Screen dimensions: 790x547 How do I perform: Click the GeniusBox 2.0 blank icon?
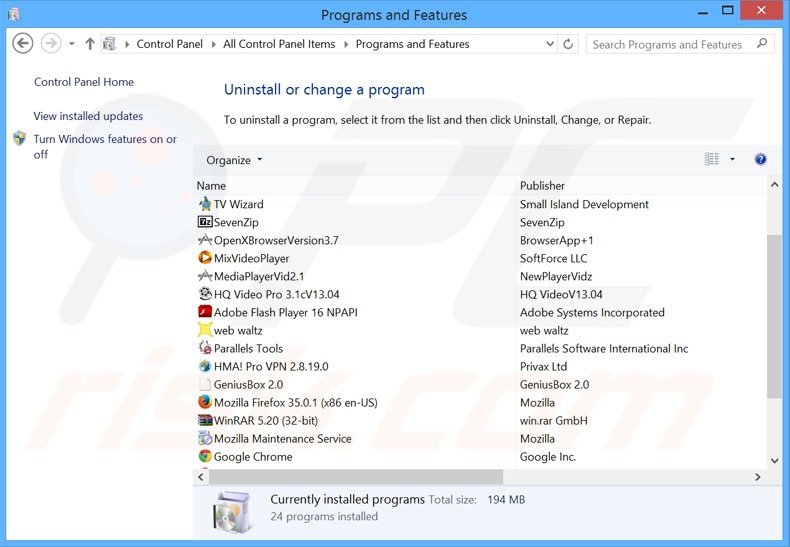(205, 384)
